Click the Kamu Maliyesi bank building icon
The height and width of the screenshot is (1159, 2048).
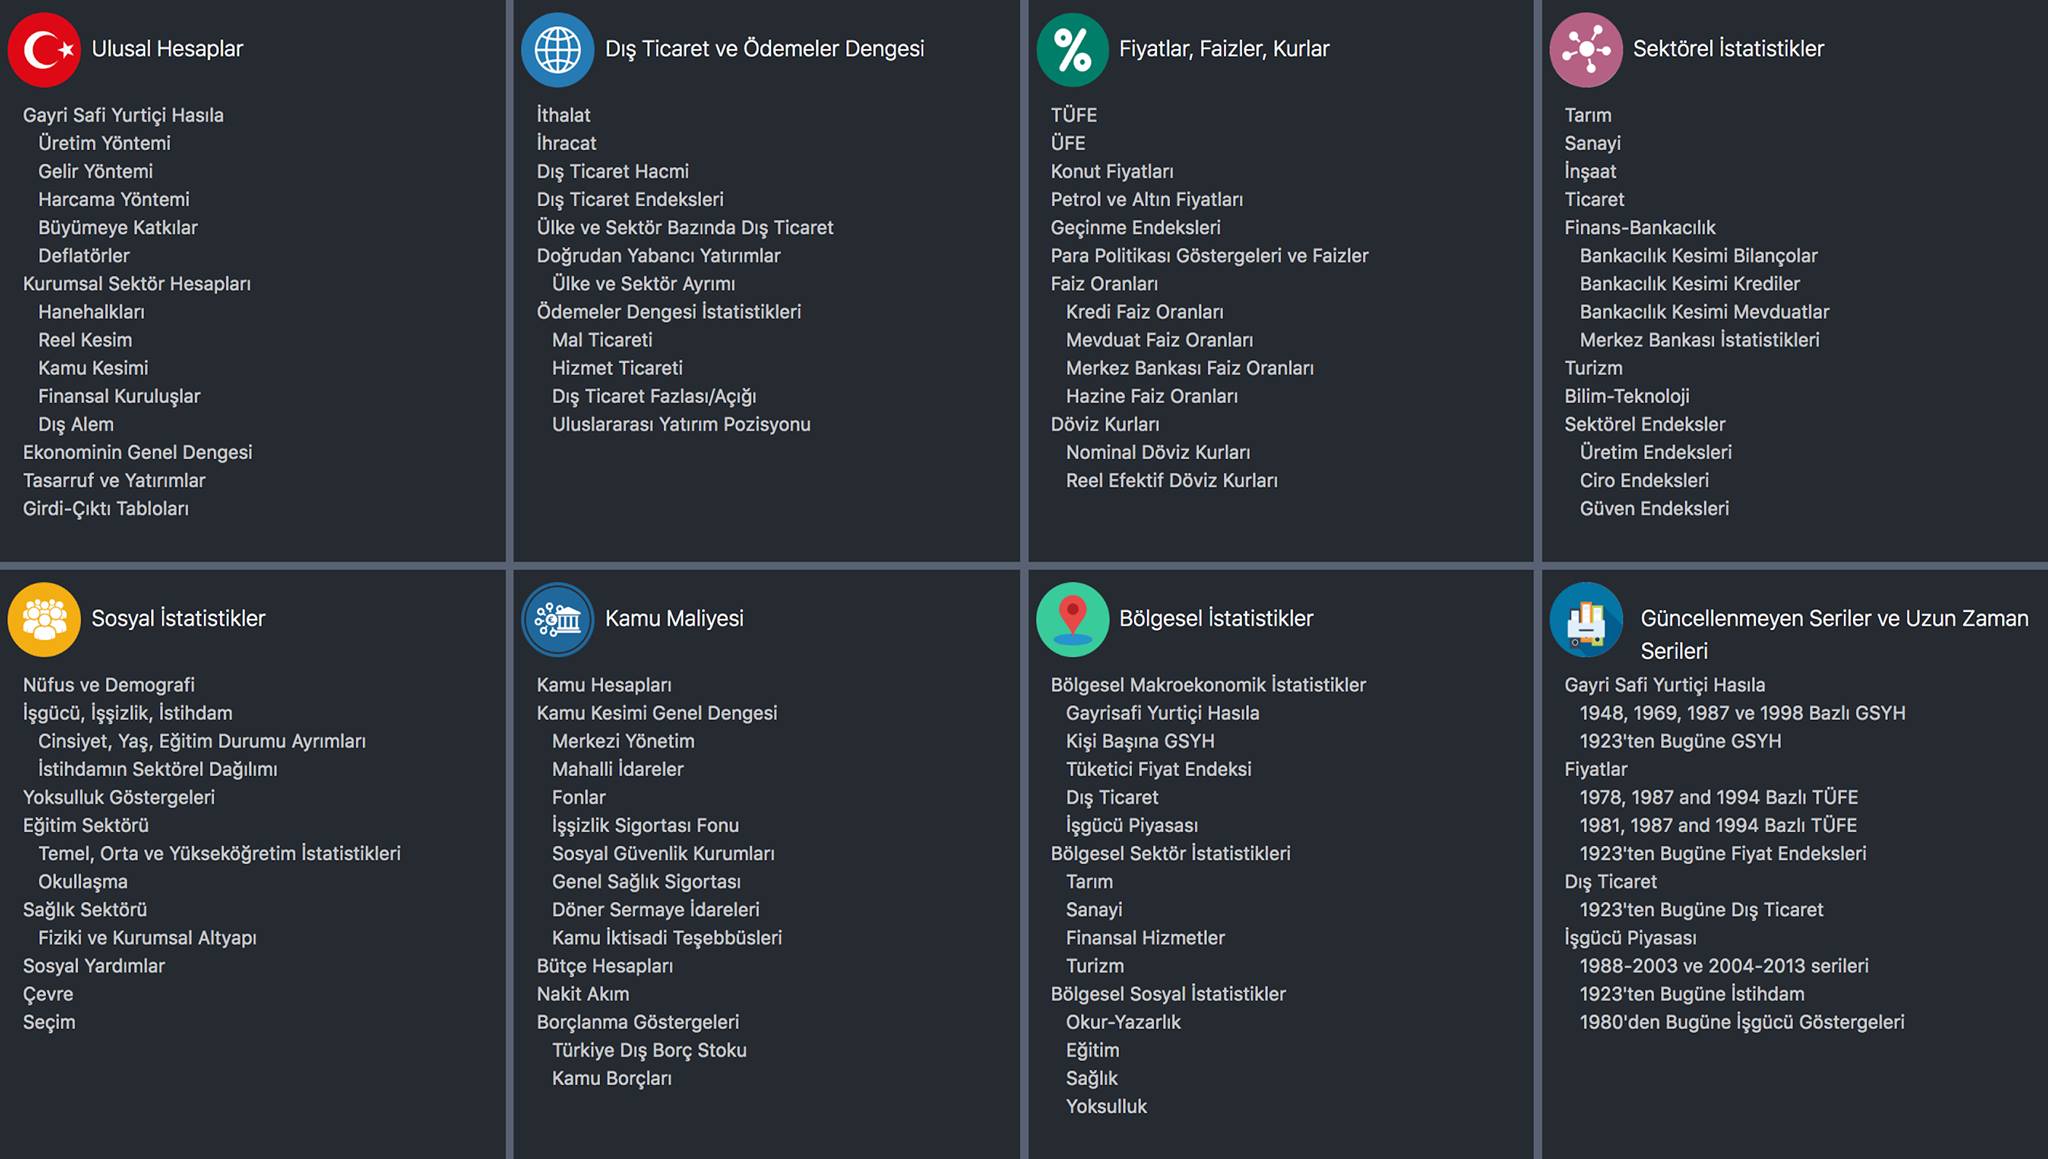(558, 619)
